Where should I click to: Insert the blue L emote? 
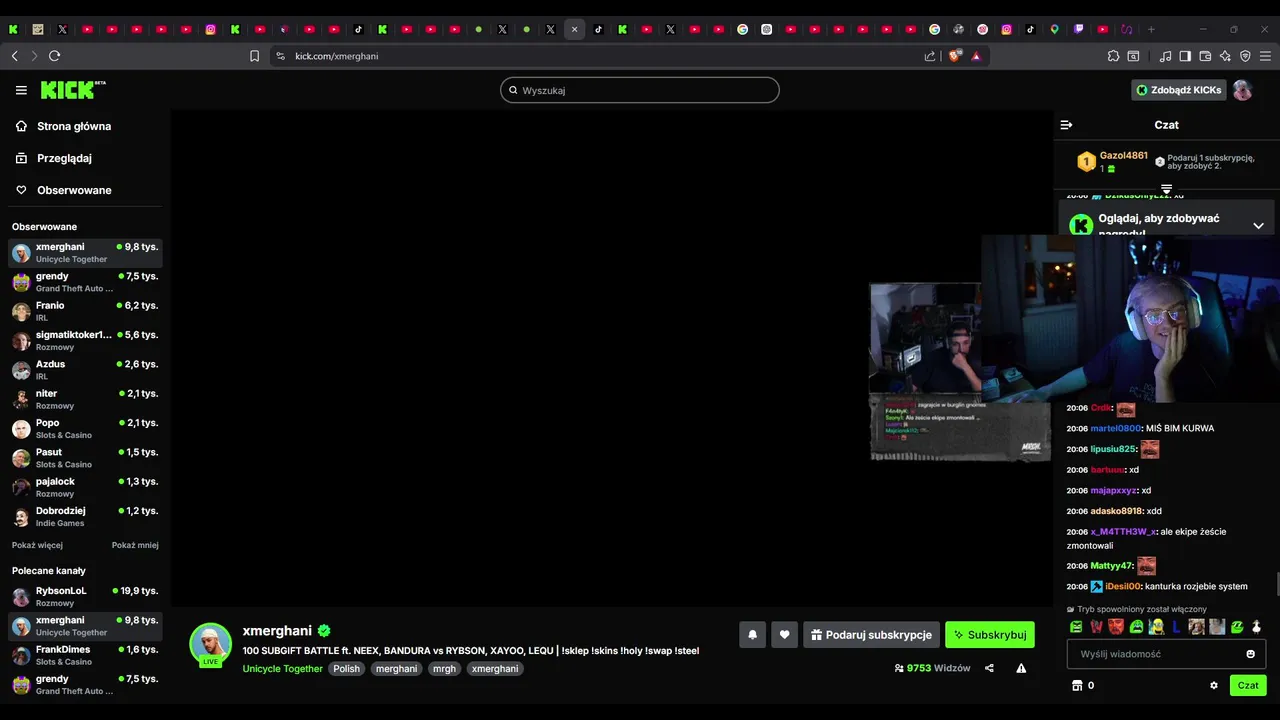(x=1177, y=627)
